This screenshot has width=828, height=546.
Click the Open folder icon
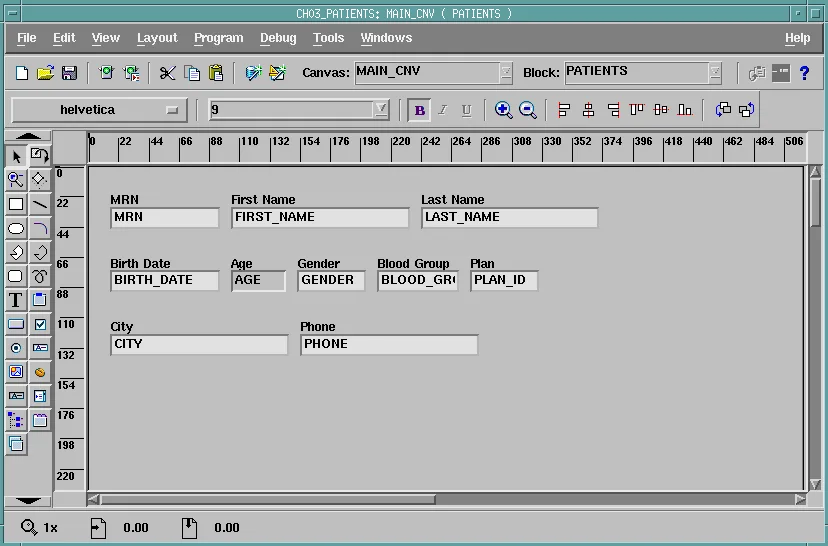click(45, 73)
